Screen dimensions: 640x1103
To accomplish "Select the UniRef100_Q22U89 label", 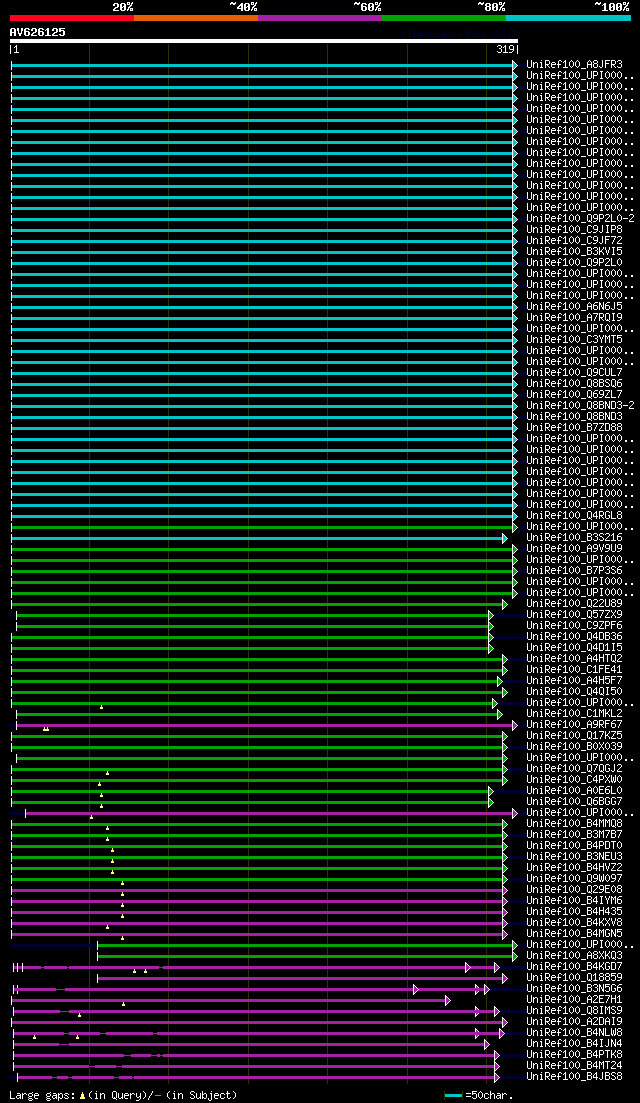I will 574,604.
